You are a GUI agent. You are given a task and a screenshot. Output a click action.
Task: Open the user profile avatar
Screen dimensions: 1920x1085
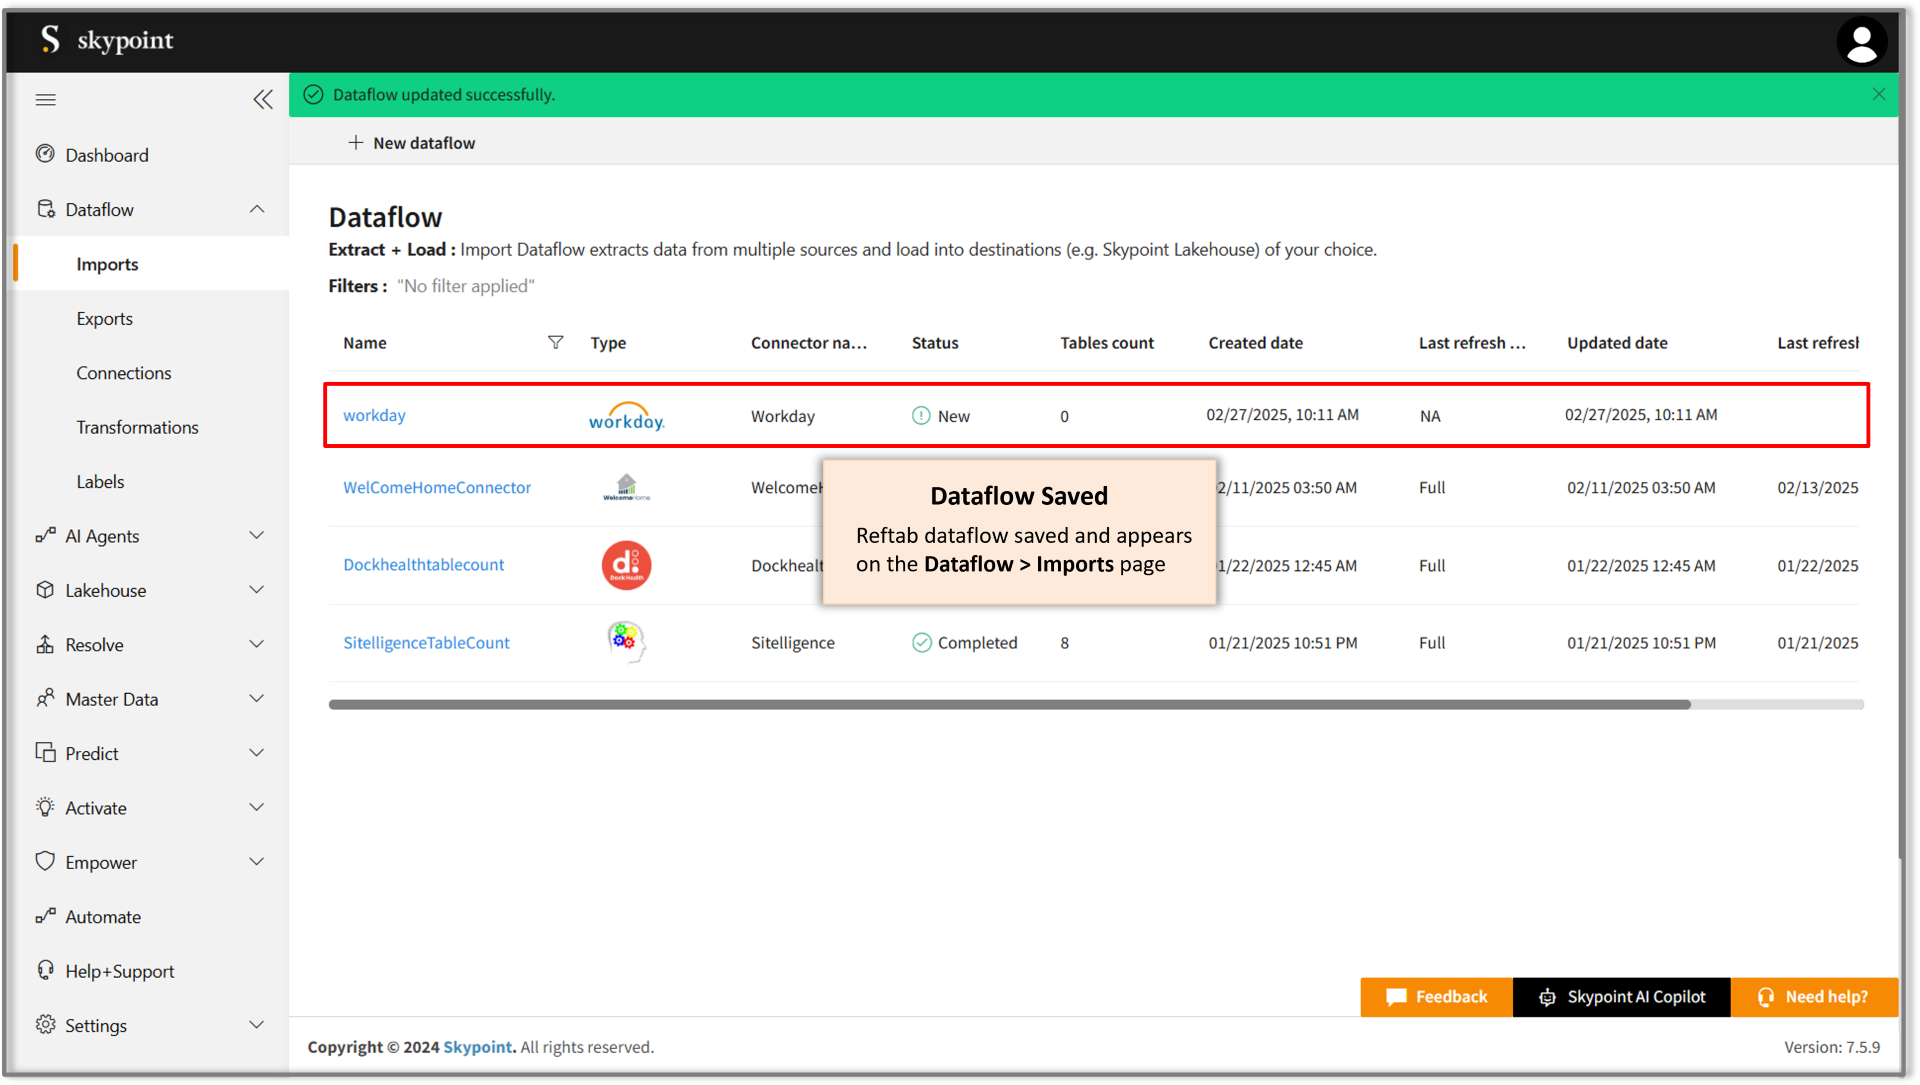click(x=1861, y=42)
